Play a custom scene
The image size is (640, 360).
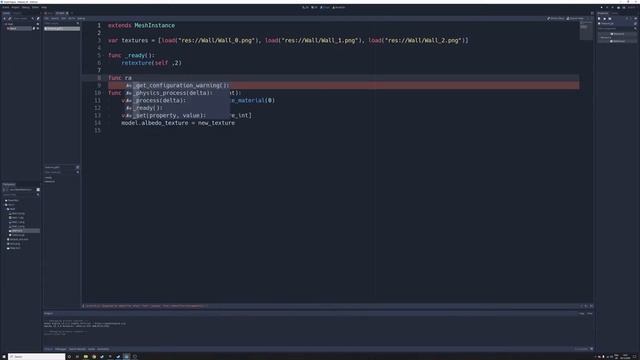(624, 7)
